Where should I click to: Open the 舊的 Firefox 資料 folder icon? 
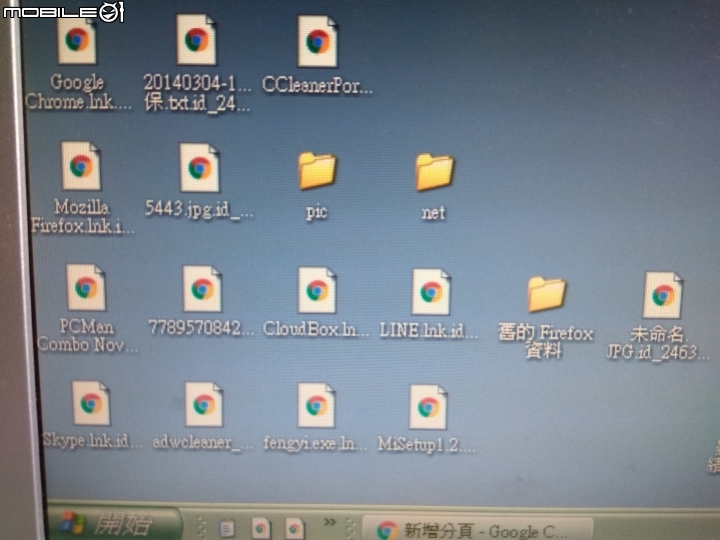point(546,294)
